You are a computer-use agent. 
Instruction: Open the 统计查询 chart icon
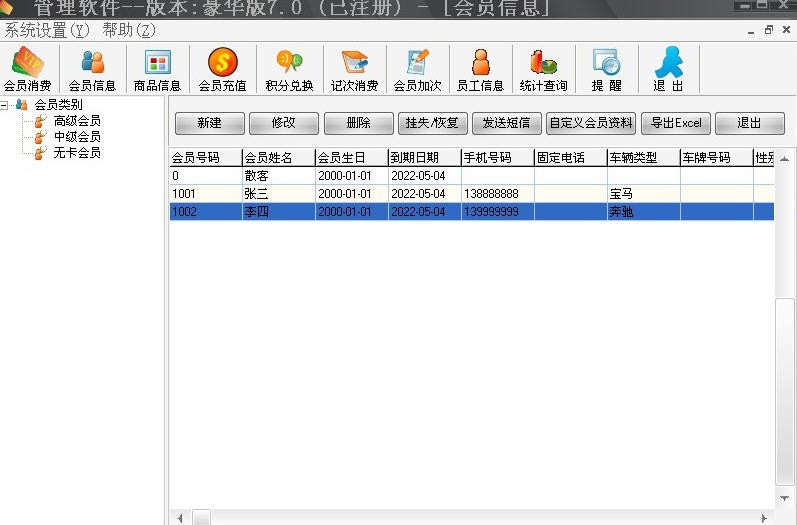[x=543, y=62]
